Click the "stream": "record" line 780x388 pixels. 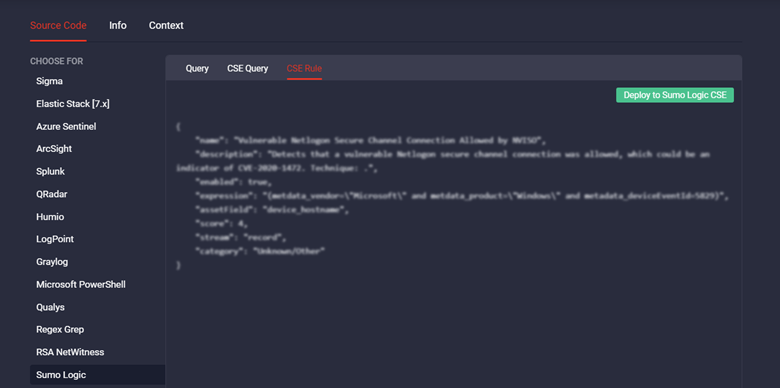(x=241, y=238)
